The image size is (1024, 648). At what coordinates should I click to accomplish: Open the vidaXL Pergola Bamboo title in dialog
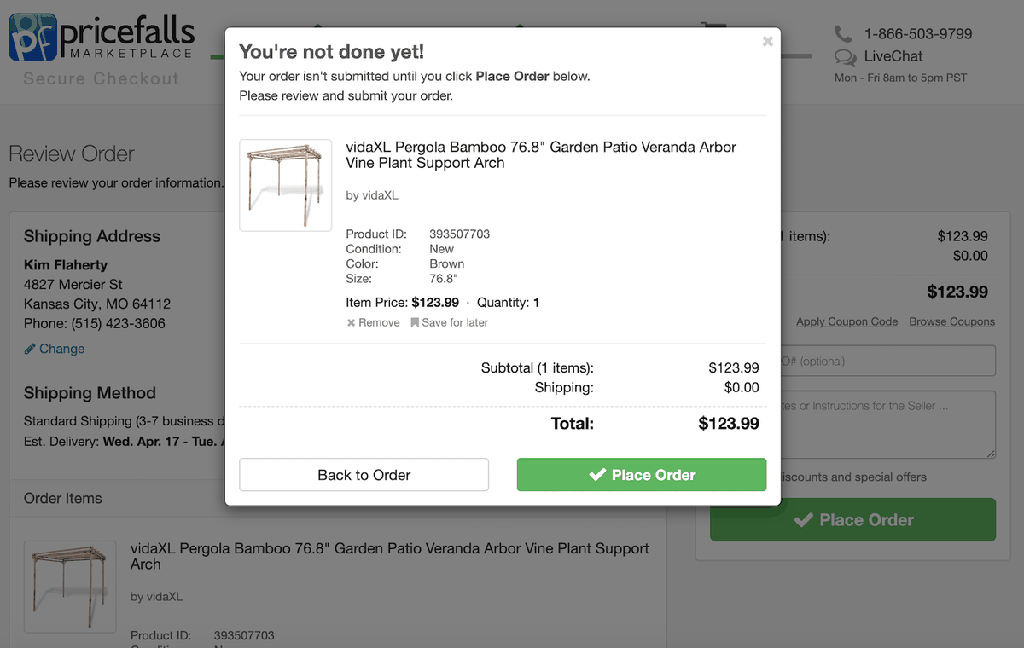[541, 155]
